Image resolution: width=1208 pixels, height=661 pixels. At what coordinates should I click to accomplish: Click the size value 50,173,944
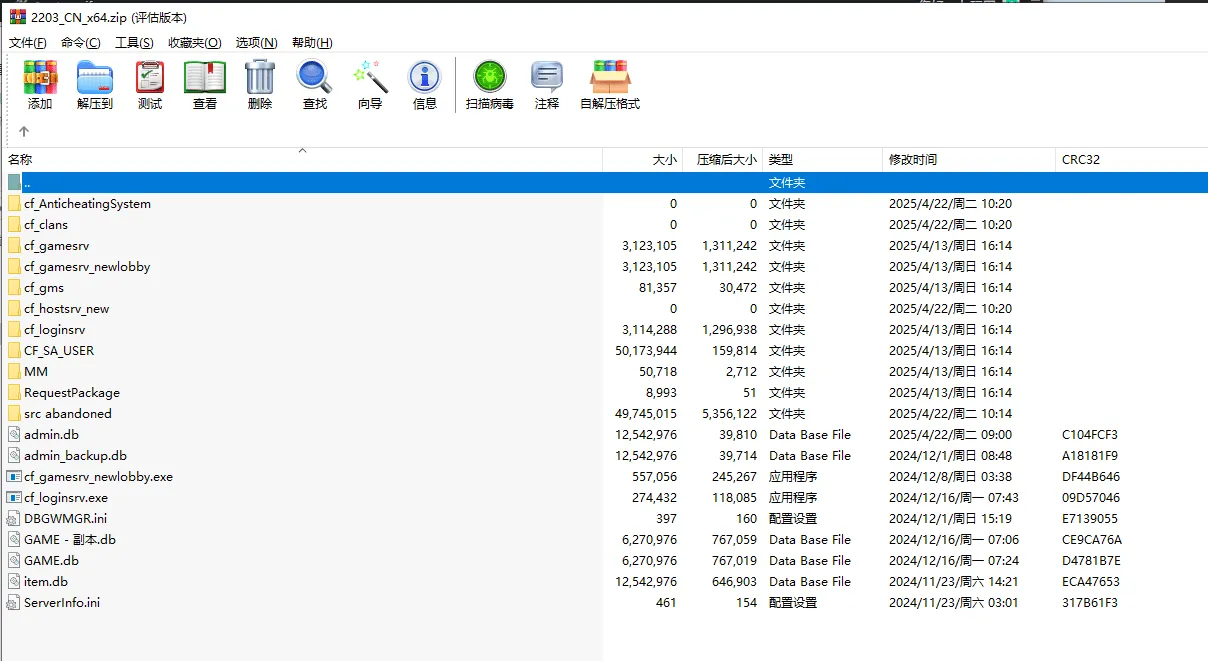[x=646, y=350]
